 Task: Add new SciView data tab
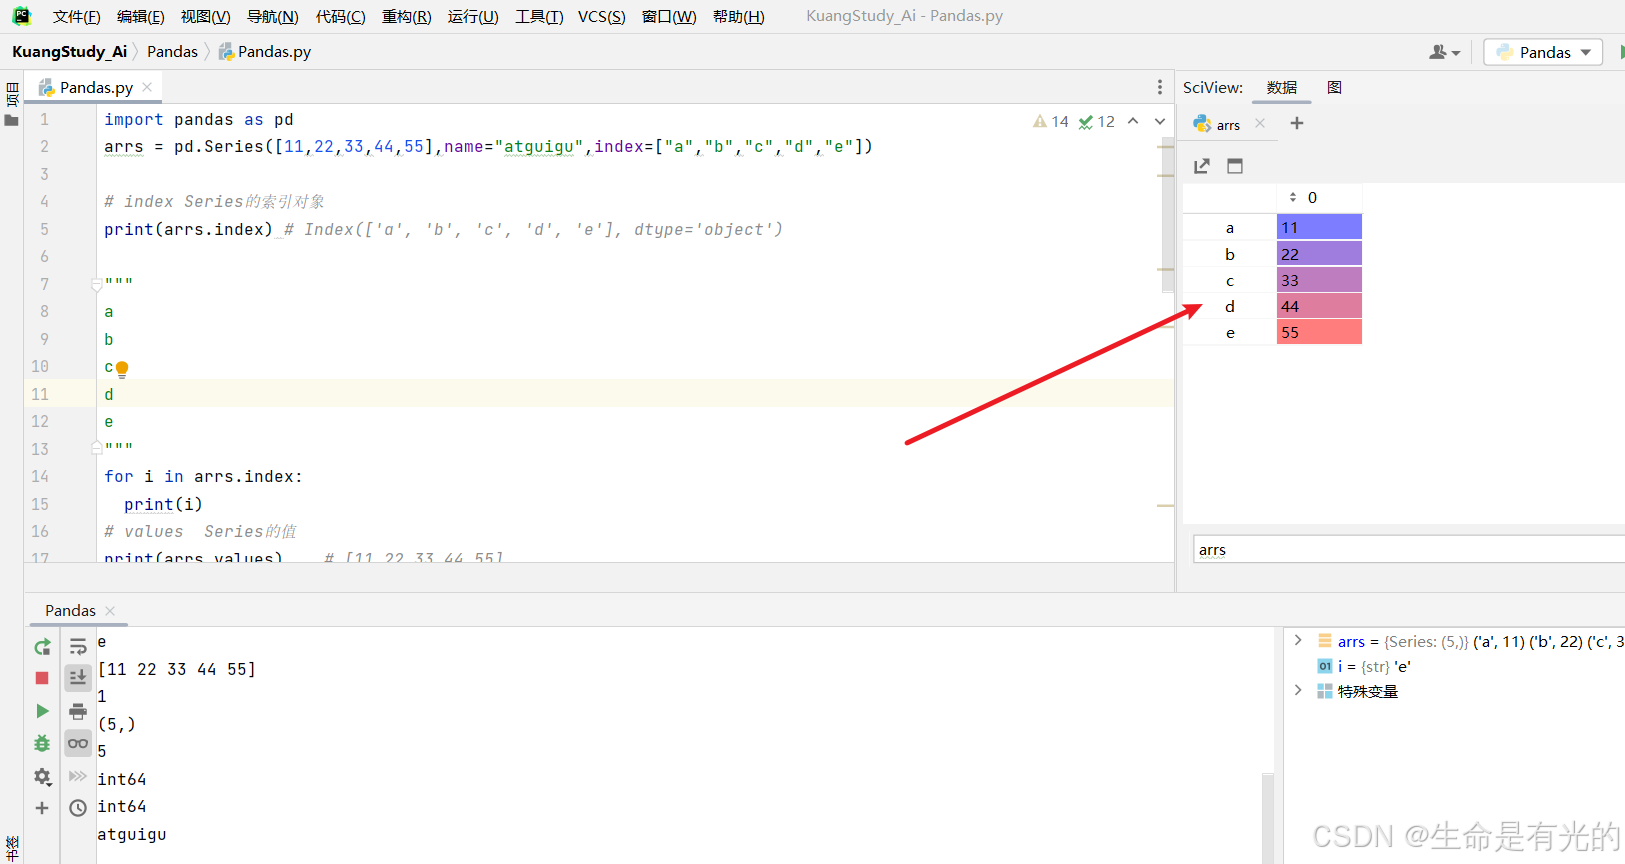click(x=1297, y=123)
